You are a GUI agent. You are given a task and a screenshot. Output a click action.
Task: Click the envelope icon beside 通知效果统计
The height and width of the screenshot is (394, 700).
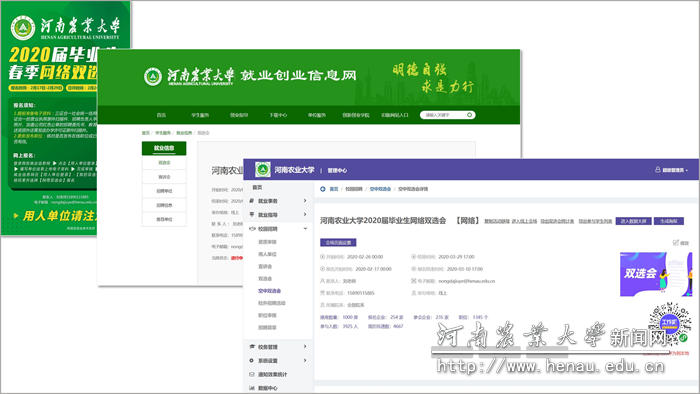[x=252, y=374]
